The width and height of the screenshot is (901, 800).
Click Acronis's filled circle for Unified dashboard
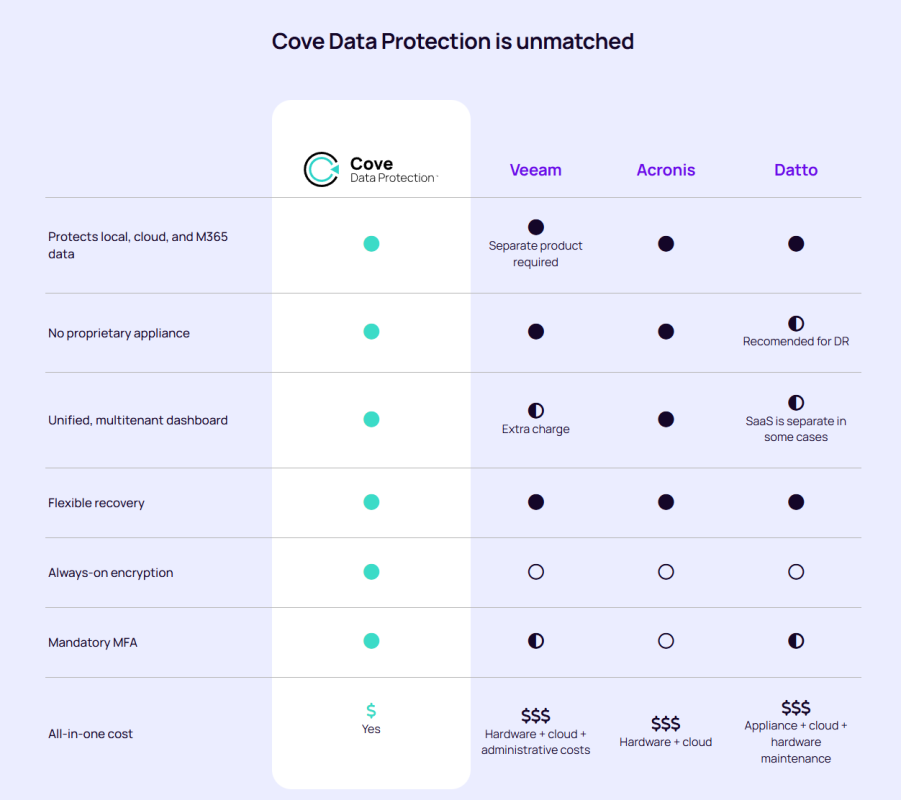pyautogui.click(x=666, y=420)
